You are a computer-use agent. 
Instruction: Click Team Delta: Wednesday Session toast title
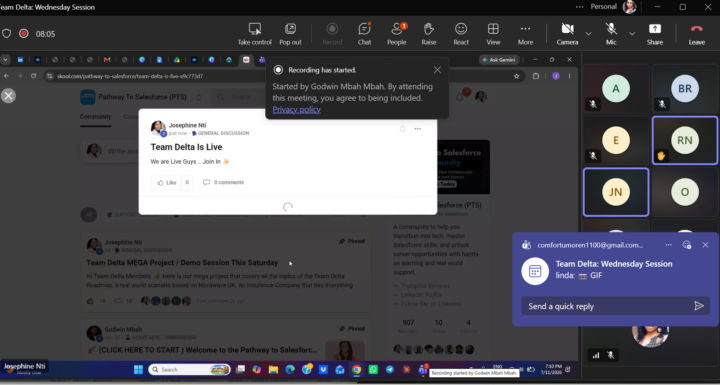pyautogui.click(x=614, y=264)
